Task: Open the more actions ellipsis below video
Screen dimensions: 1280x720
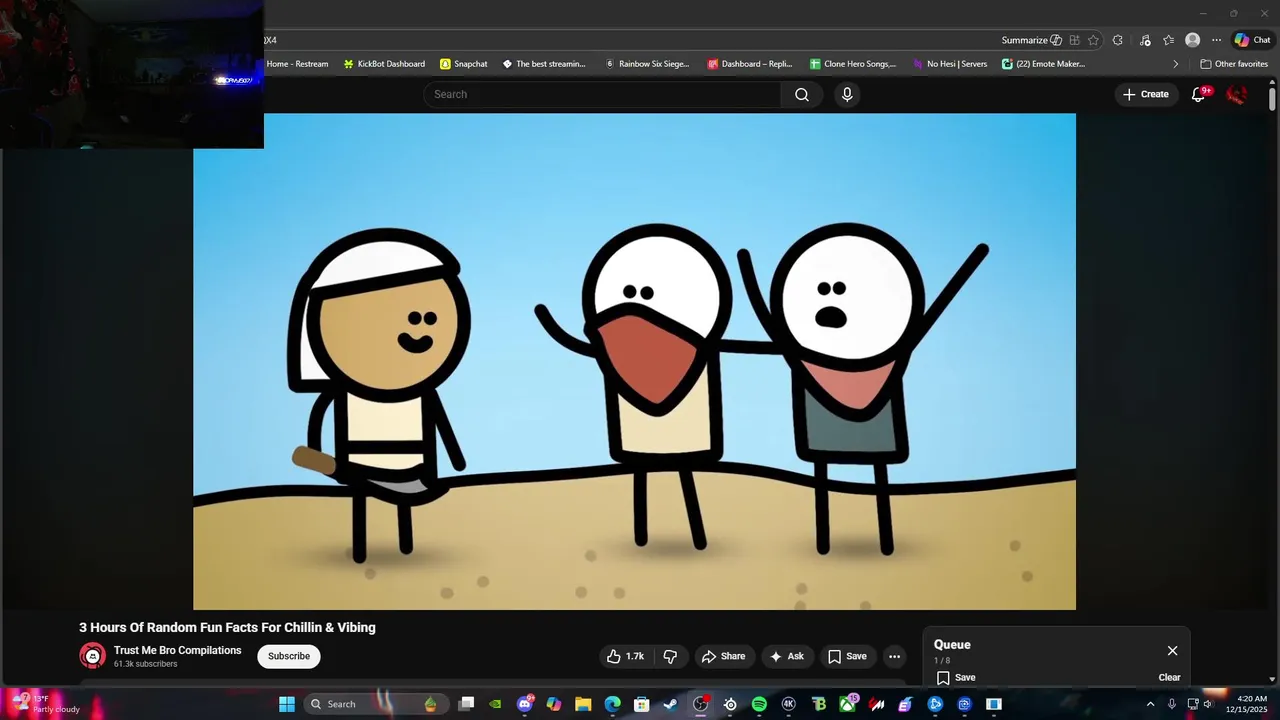Action: tap(895, 656)
